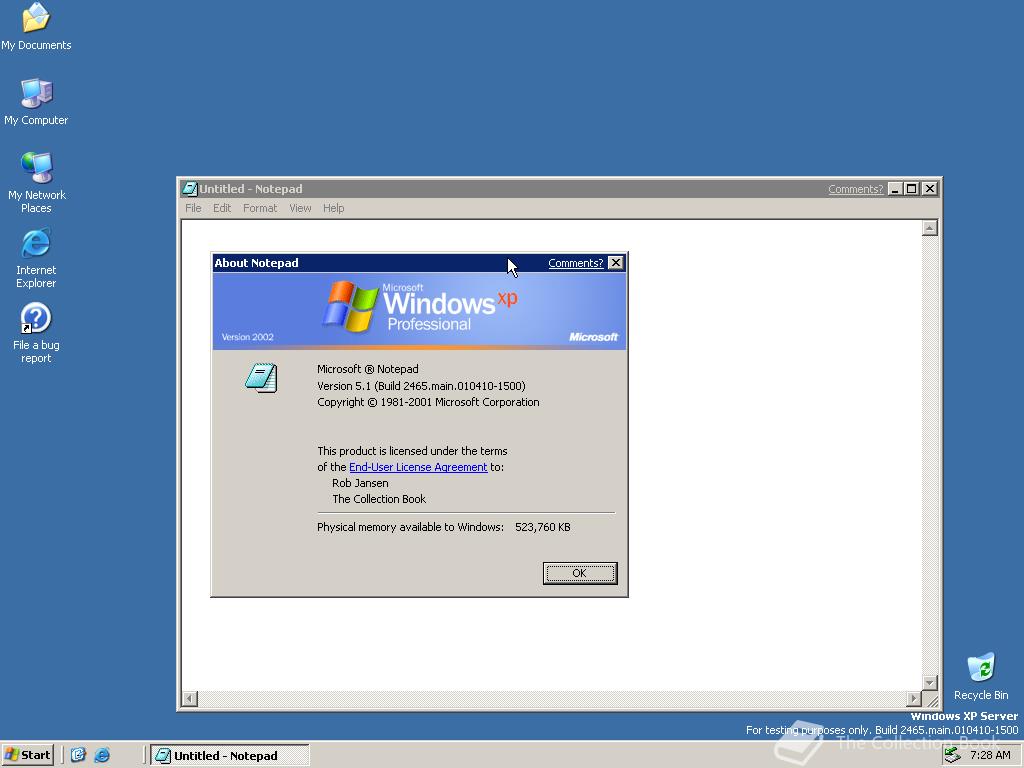Select the Untitled - Notepad taskbar button
Screen dimensions: 1024x768
(x=230, y=755)
